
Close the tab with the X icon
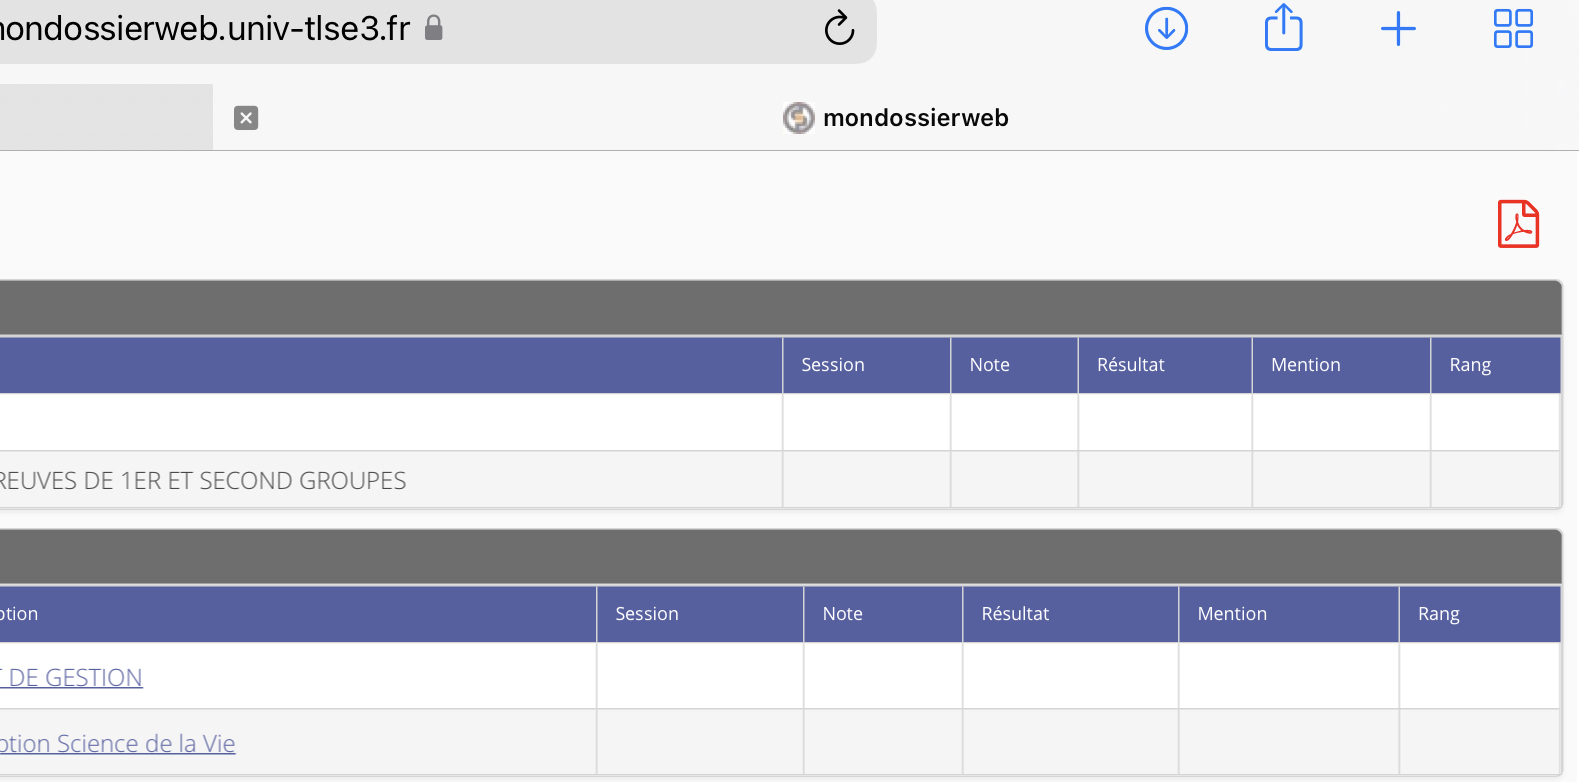(x=246, y=118)
